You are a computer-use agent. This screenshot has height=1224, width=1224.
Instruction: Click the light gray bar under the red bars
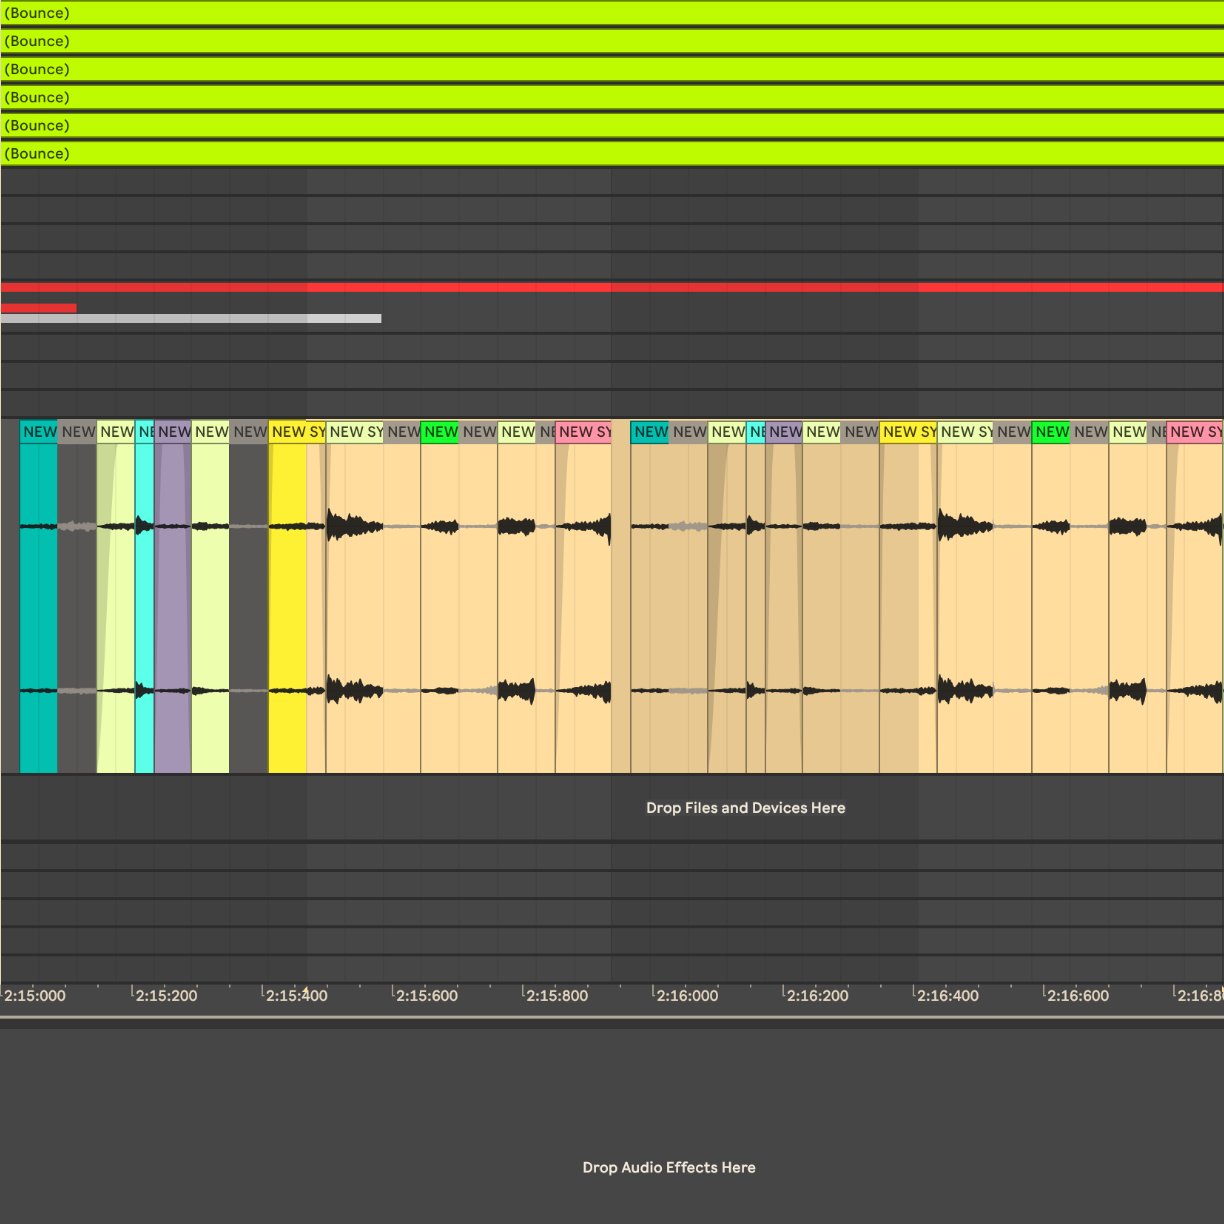(x=191, y=319)
